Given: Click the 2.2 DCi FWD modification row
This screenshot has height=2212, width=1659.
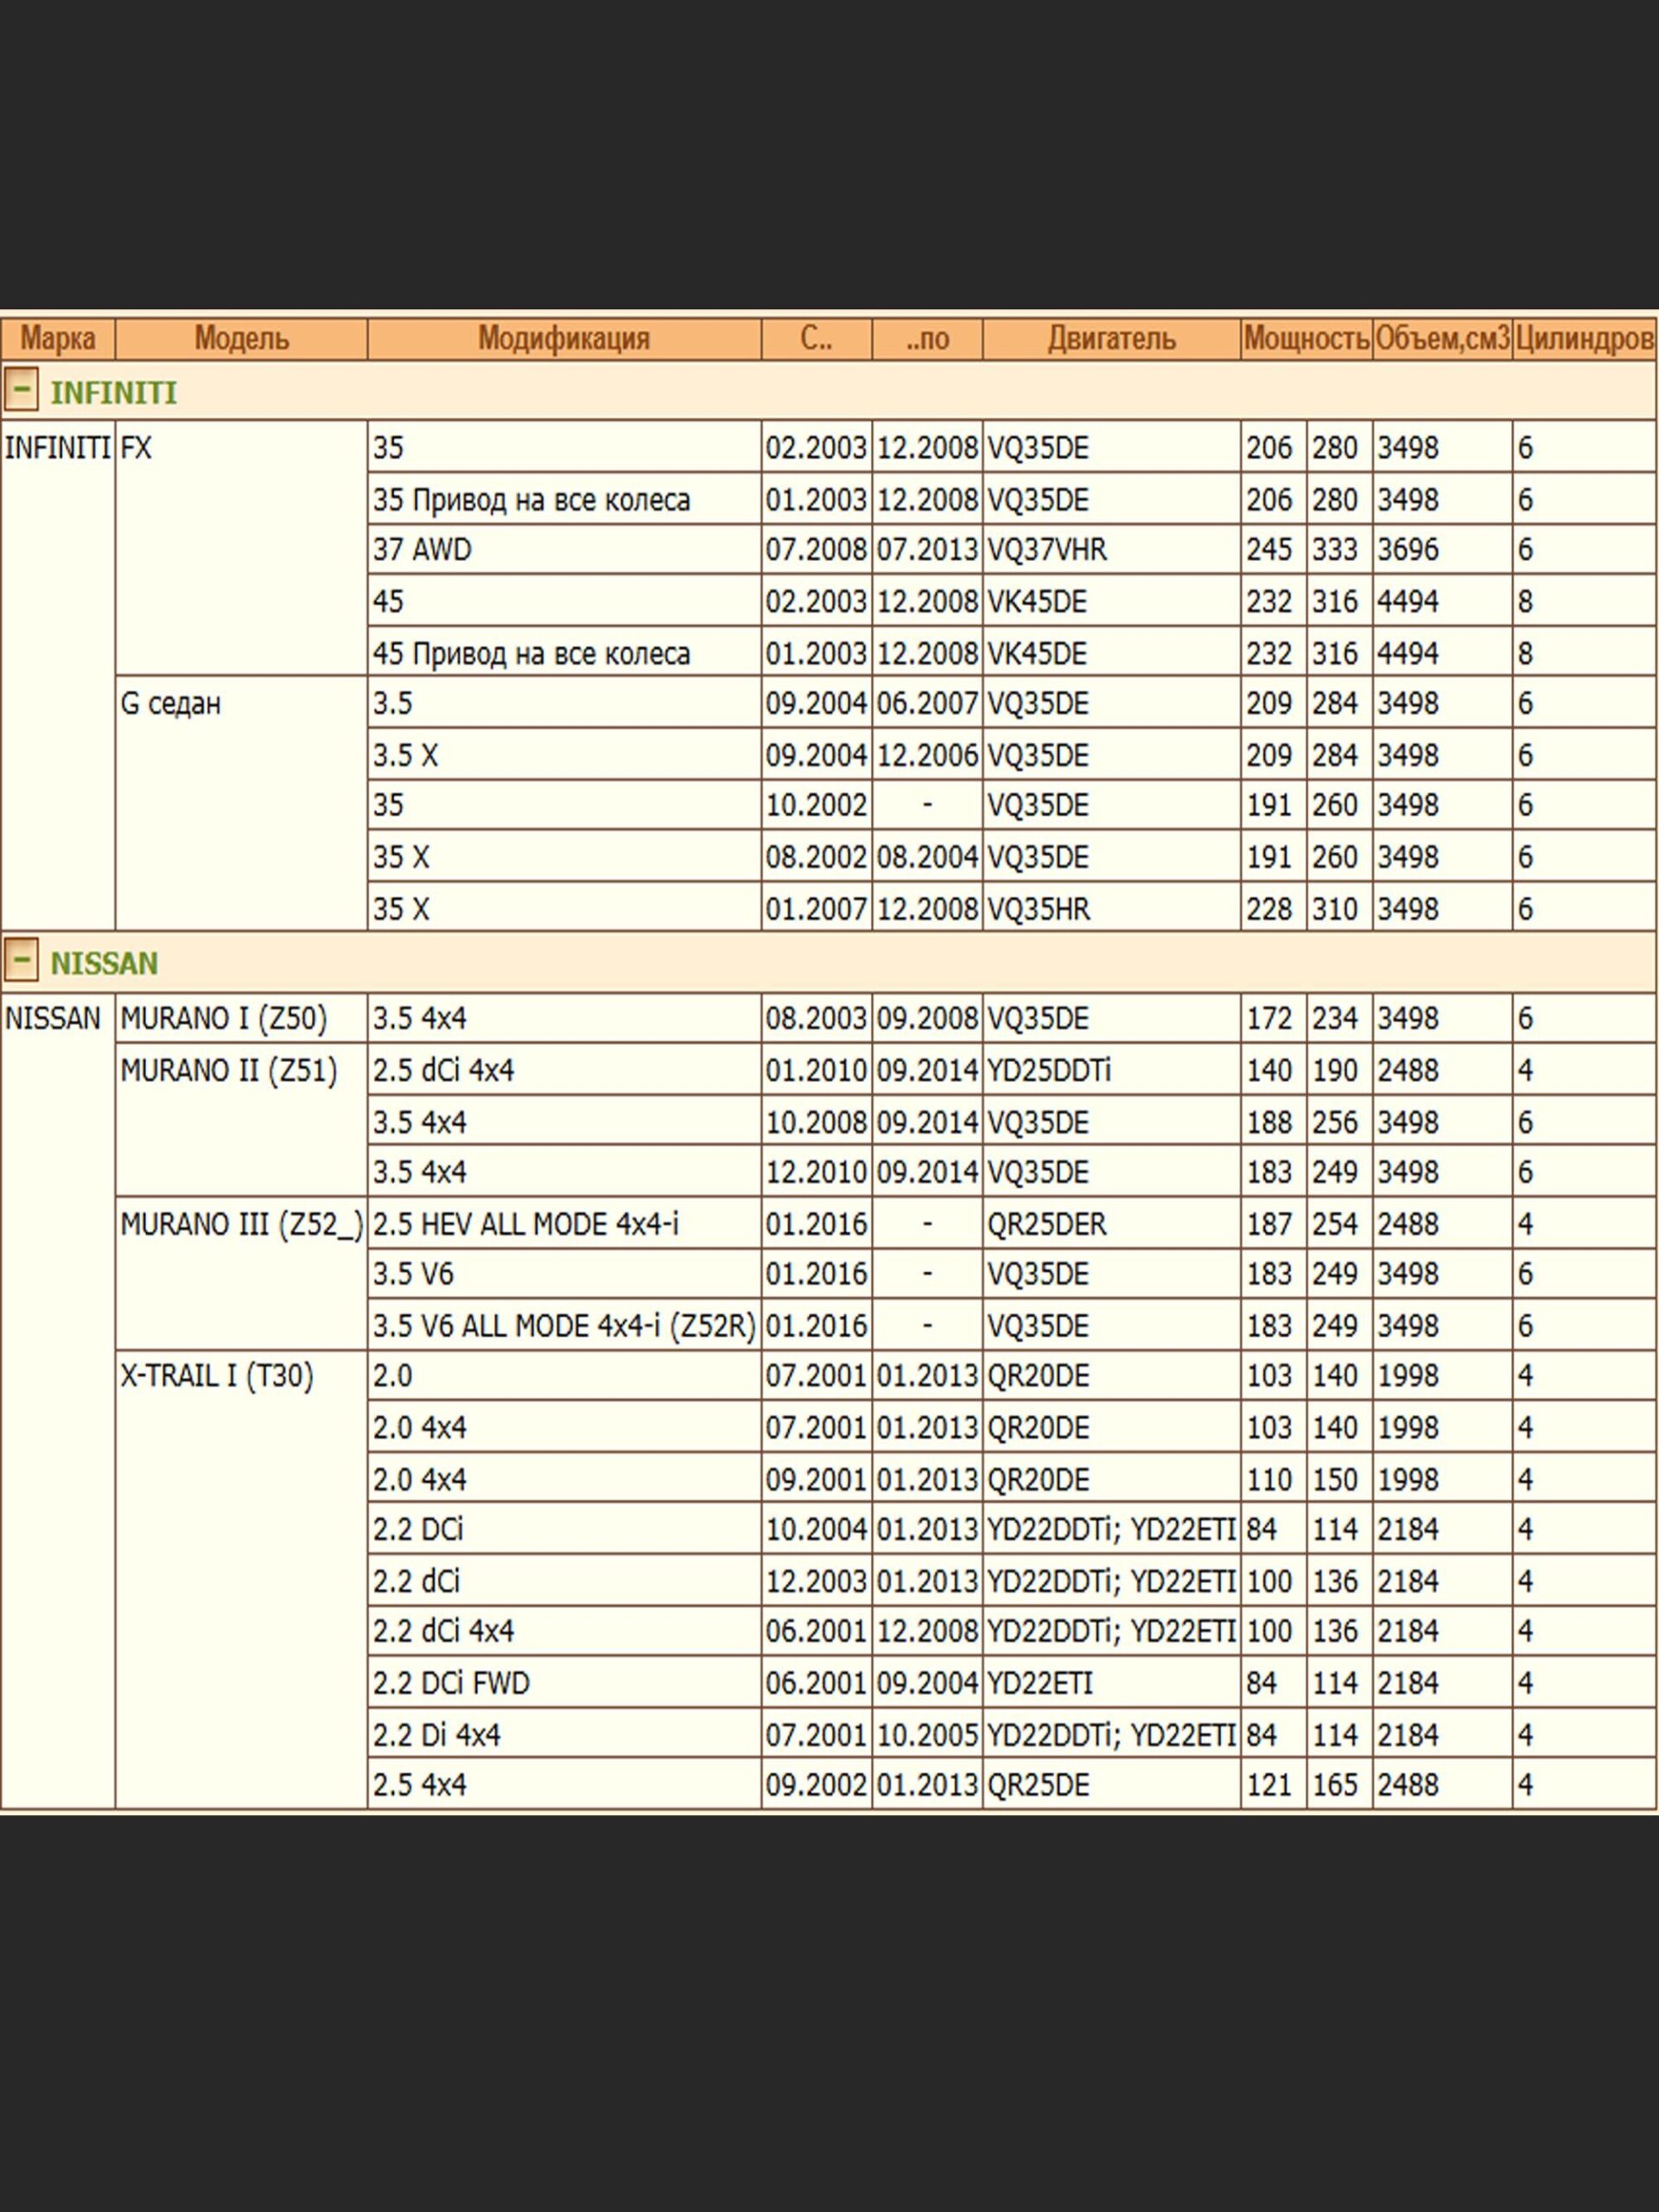Looking at the screenshot, I should (x=450, y=1683).
